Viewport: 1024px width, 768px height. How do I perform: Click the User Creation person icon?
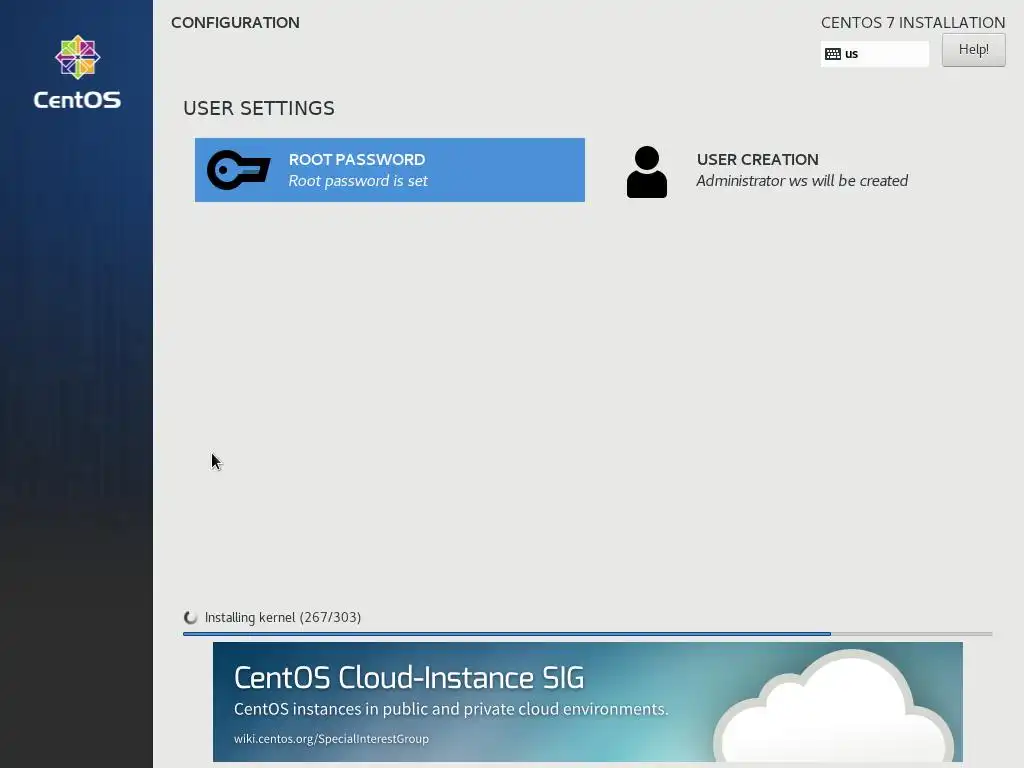[x=647, y=172]
